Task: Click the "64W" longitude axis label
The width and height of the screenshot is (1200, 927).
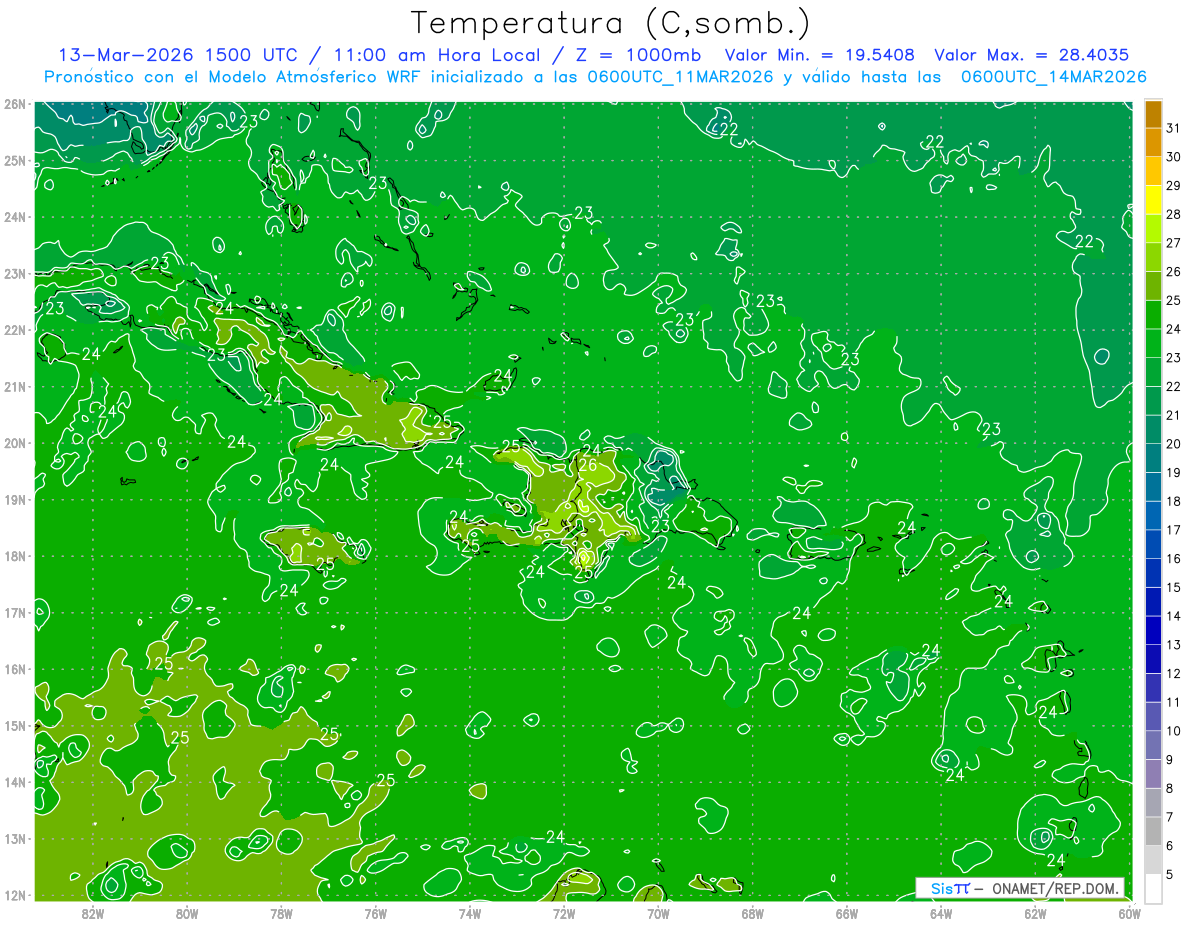Action: pyautogui.click(x=941, y=913)
